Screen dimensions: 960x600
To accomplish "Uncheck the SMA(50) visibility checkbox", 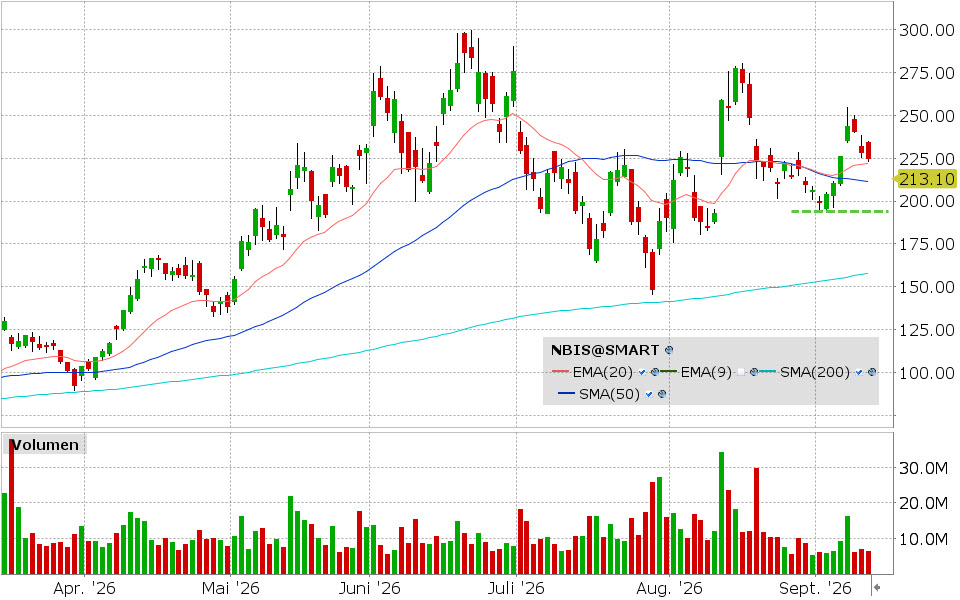I will coord(649,394).
